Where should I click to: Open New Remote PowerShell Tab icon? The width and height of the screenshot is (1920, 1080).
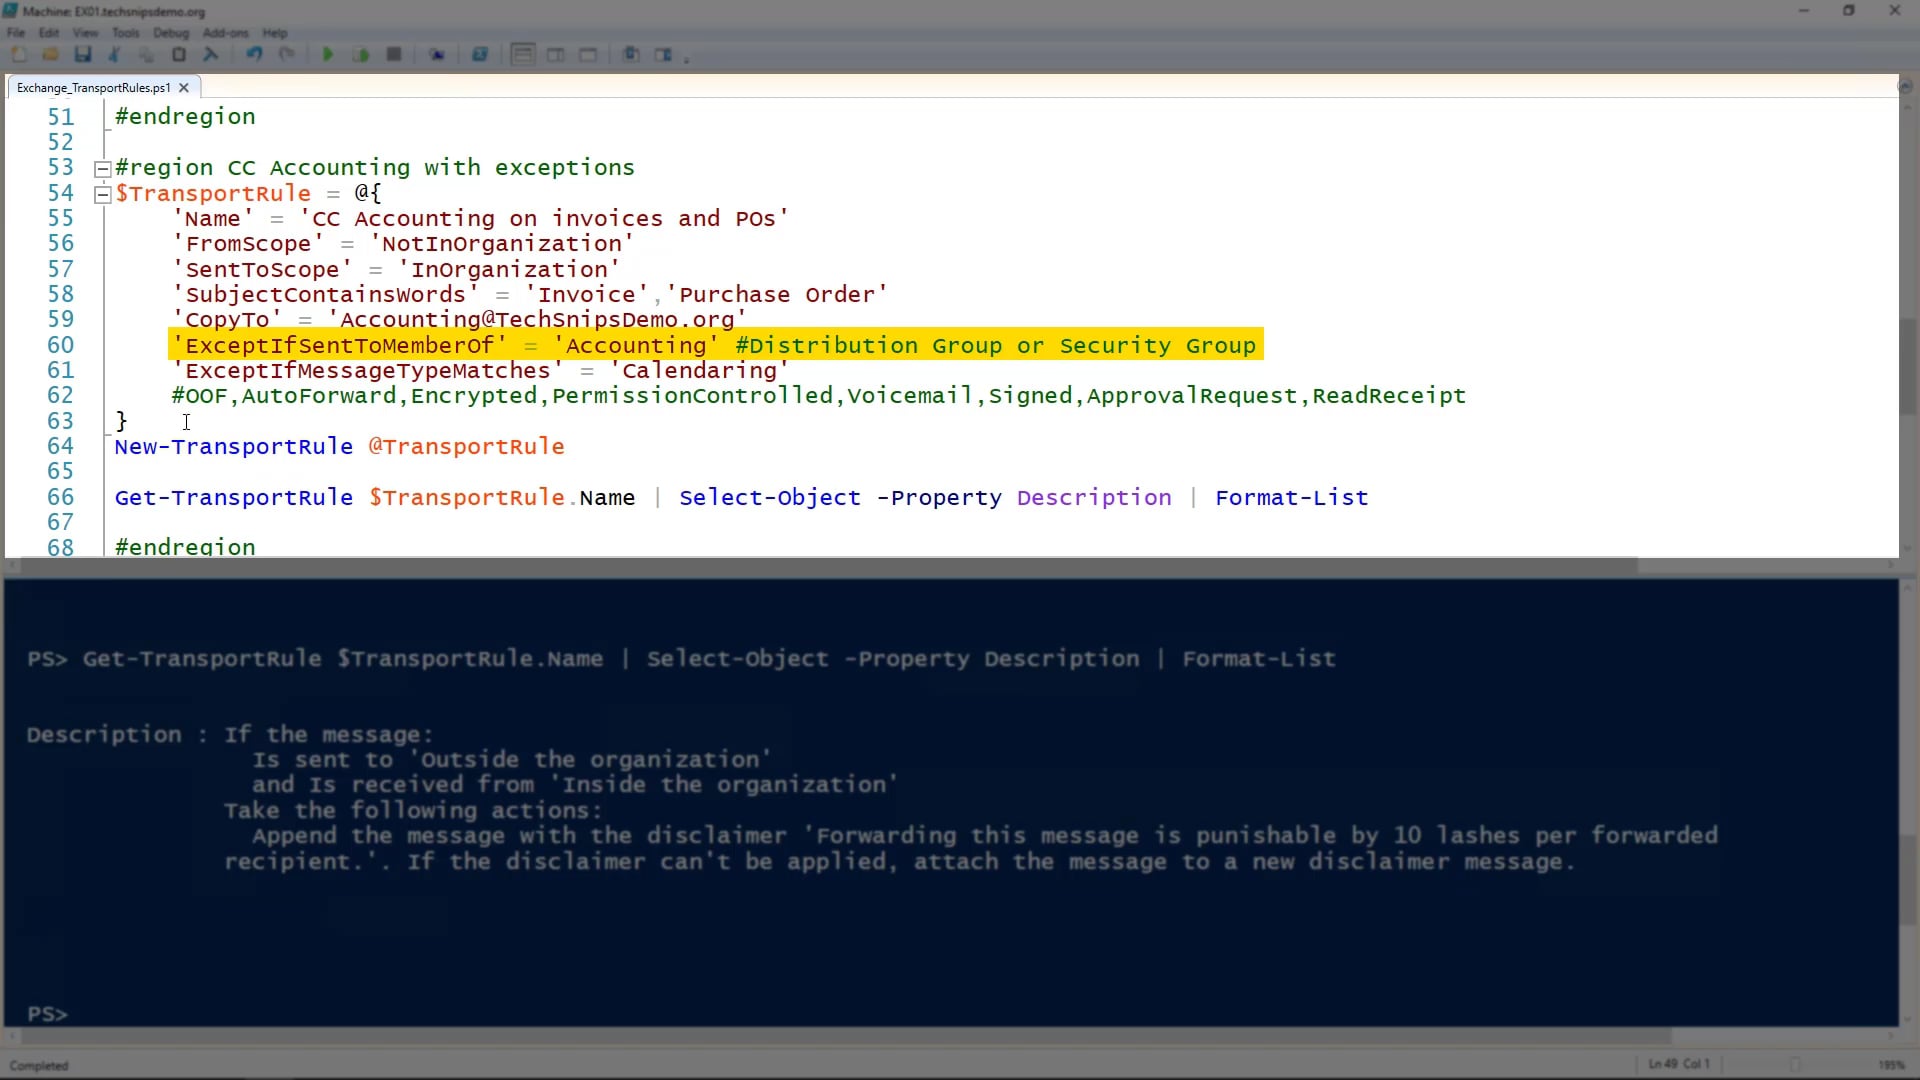[x=437, y=55]
